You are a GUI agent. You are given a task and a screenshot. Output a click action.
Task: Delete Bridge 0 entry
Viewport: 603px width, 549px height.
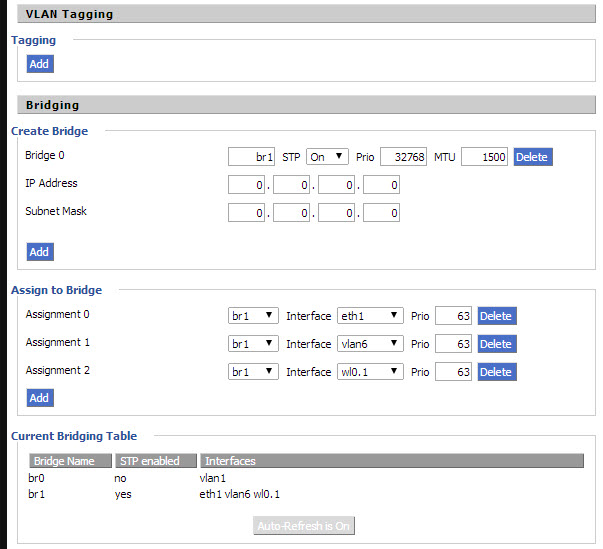pos(533,157)
